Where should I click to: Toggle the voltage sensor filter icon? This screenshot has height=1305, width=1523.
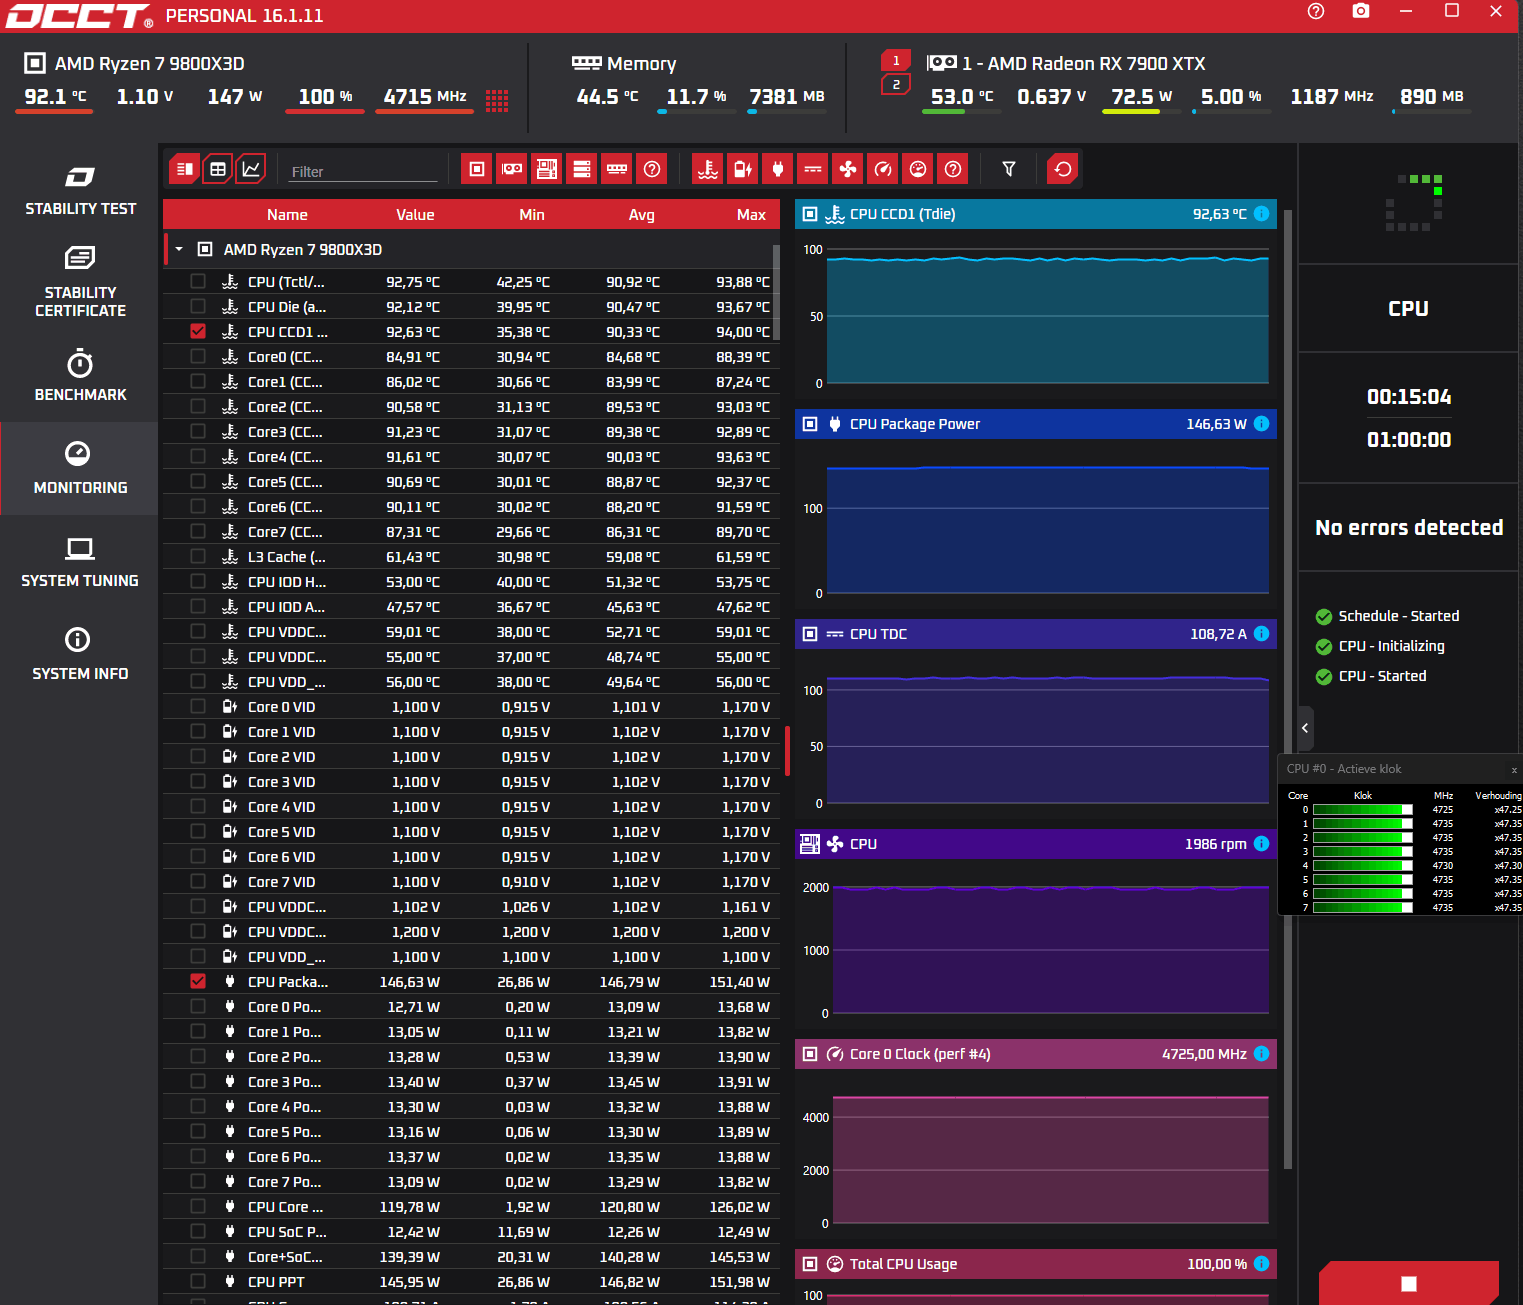(743, 169)
